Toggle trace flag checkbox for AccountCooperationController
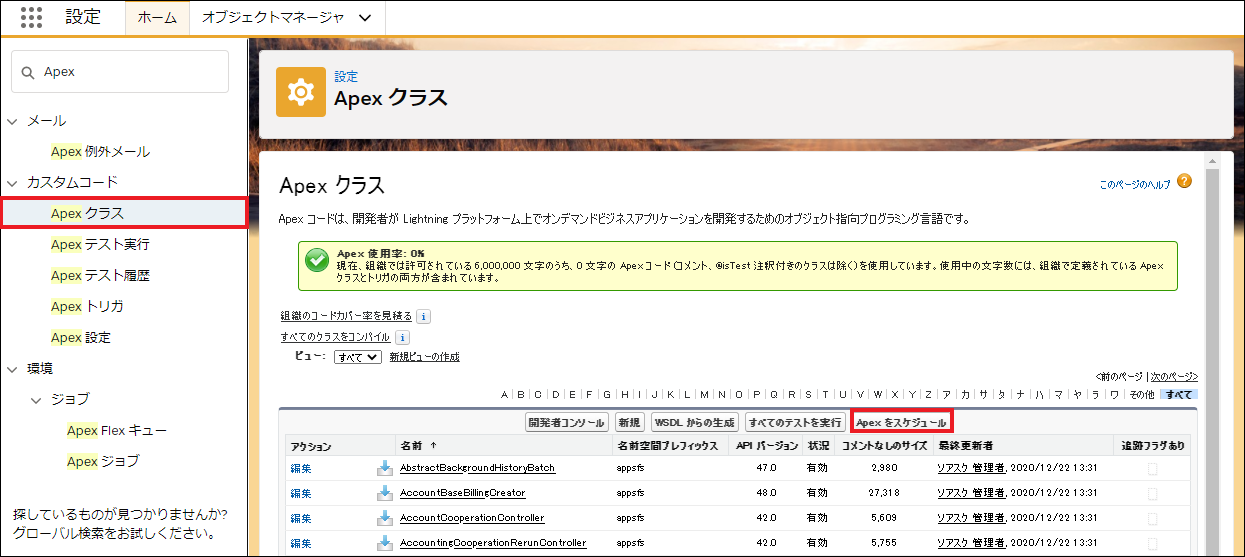Image resolution: width=1245 pixels, height=557 pixels. pyautogui.click(x=1153, y=518)
